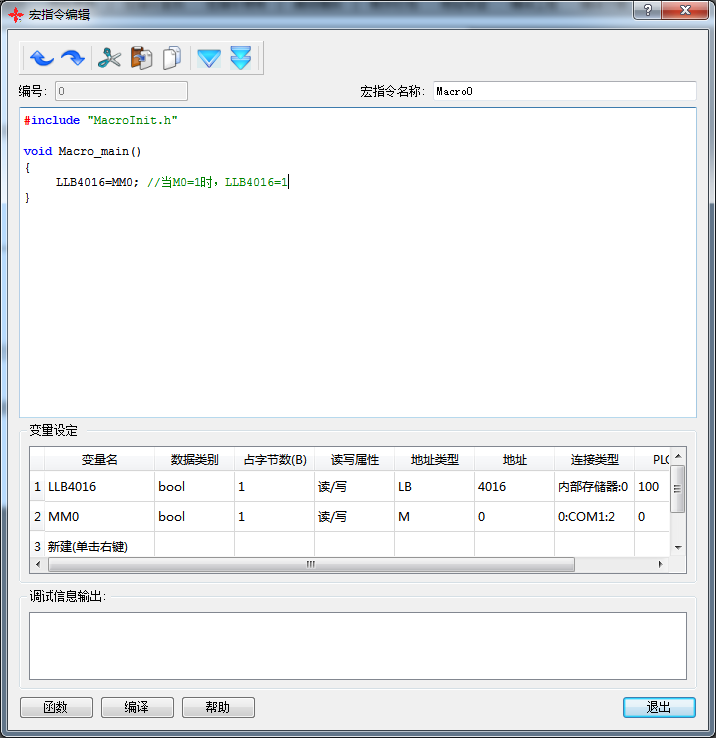Click the 数据类别 column header

tap(194, 460)
